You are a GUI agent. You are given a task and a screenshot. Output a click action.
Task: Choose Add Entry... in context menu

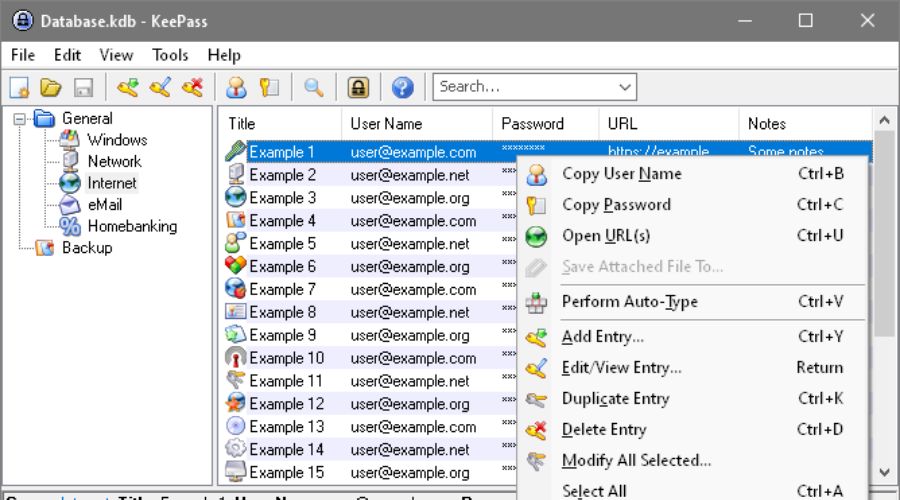693,336
